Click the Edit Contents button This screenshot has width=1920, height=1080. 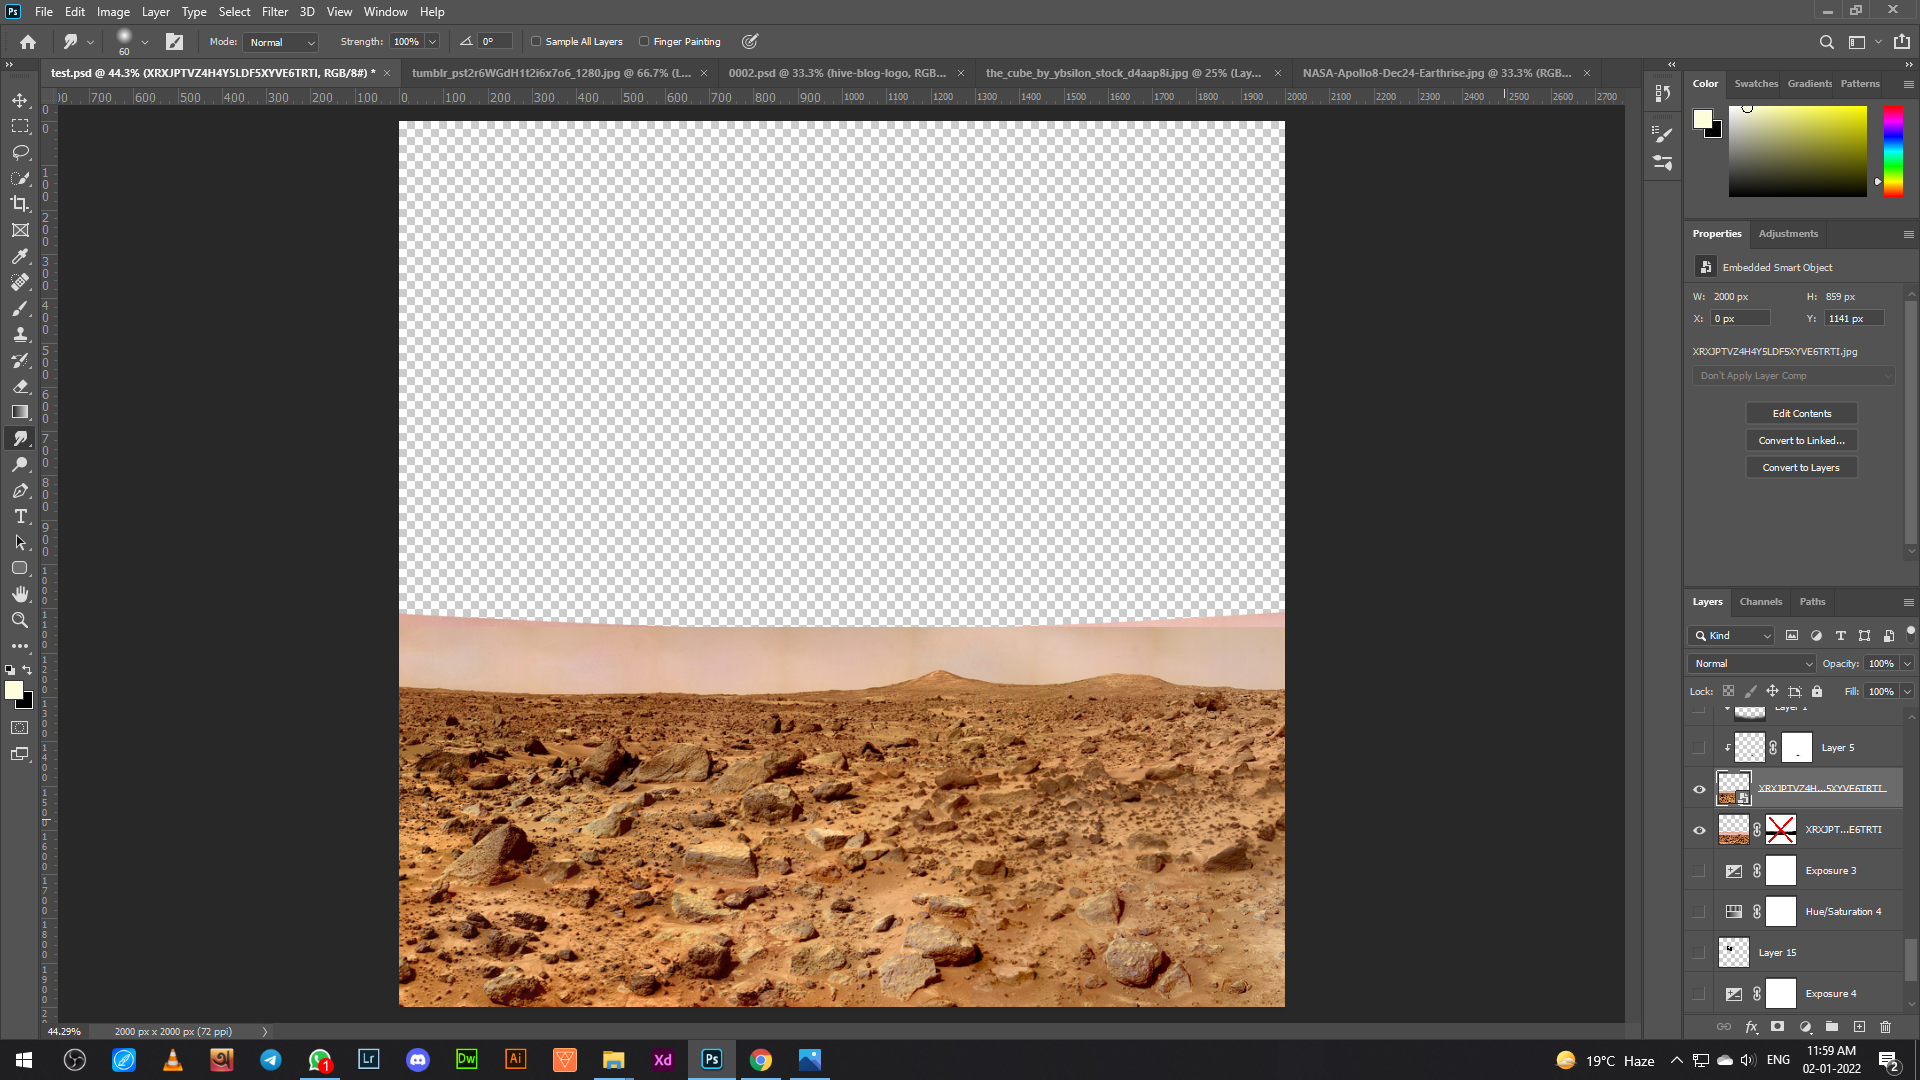(x=1801, y=413)
